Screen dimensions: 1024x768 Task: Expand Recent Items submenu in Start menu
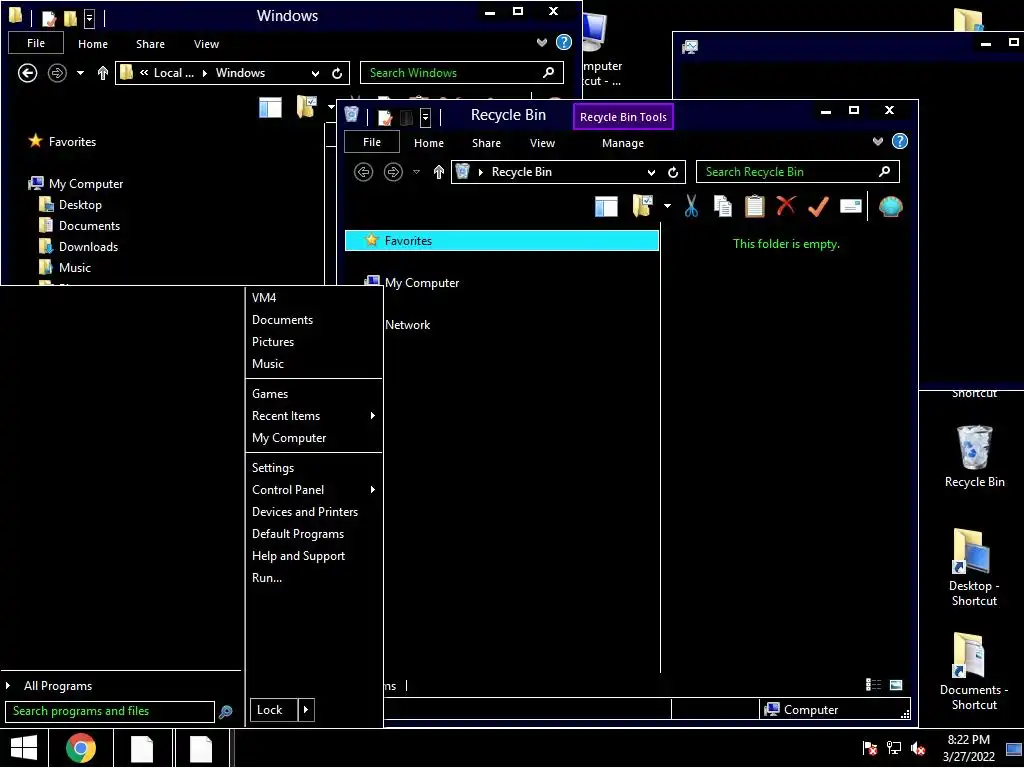click(x=372, y=415)
